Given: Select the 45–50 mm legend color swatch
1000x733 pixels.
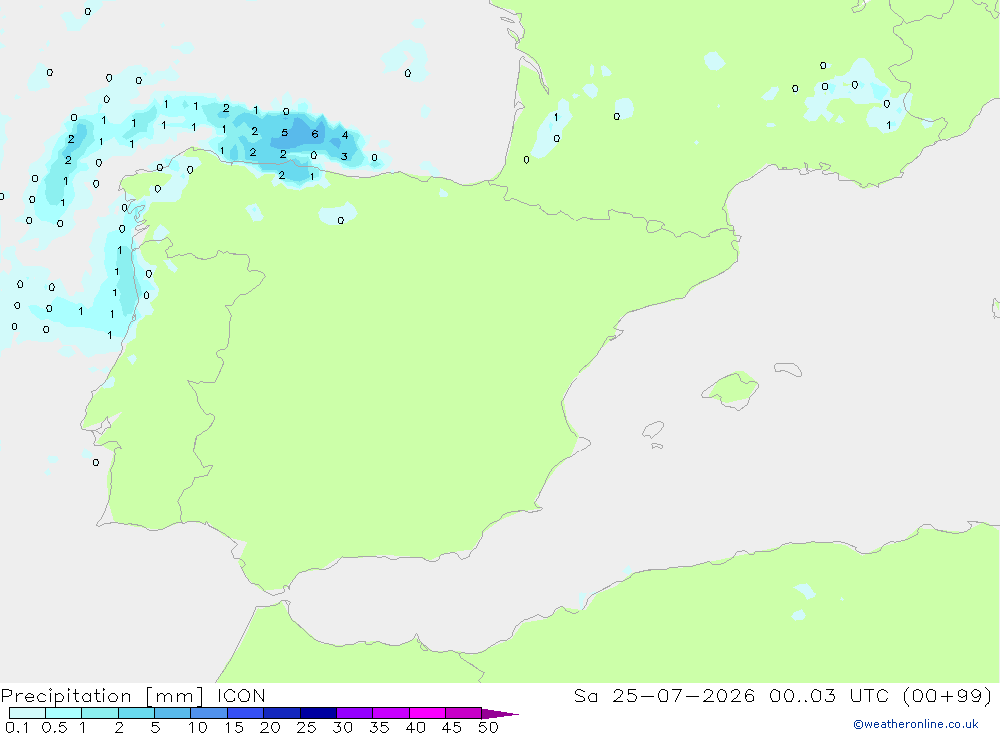Looking at the screenshot, I should (463, 713).
